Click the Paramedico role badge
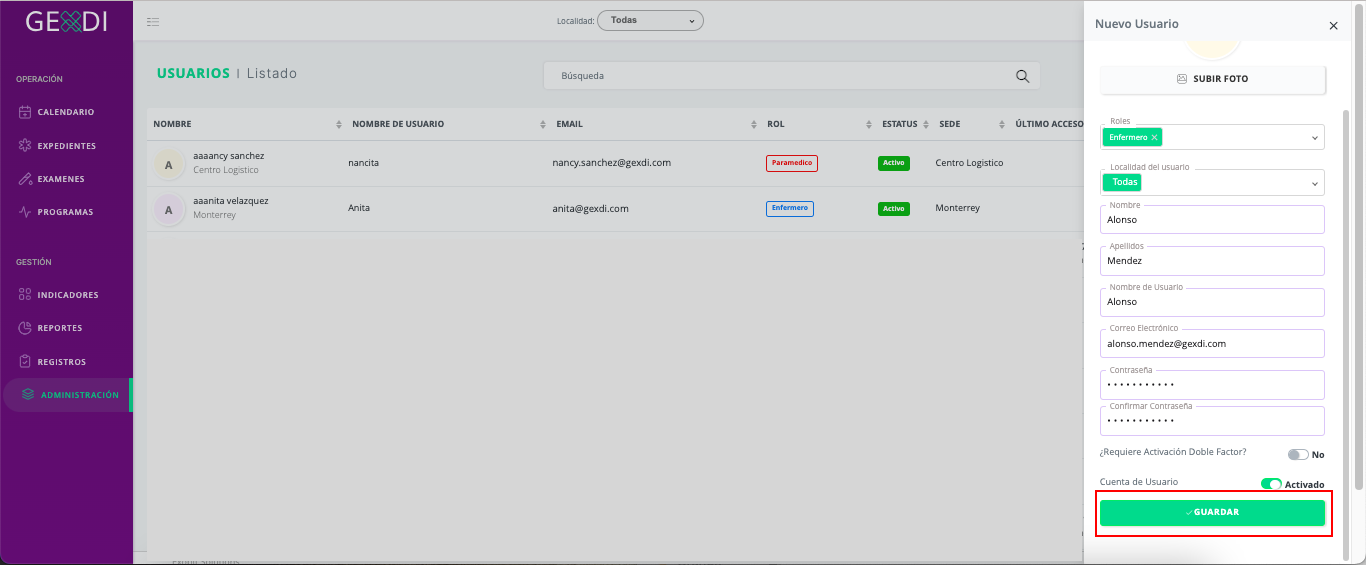Viewport: 1366px width, 565px height. (x=792, y=163)
